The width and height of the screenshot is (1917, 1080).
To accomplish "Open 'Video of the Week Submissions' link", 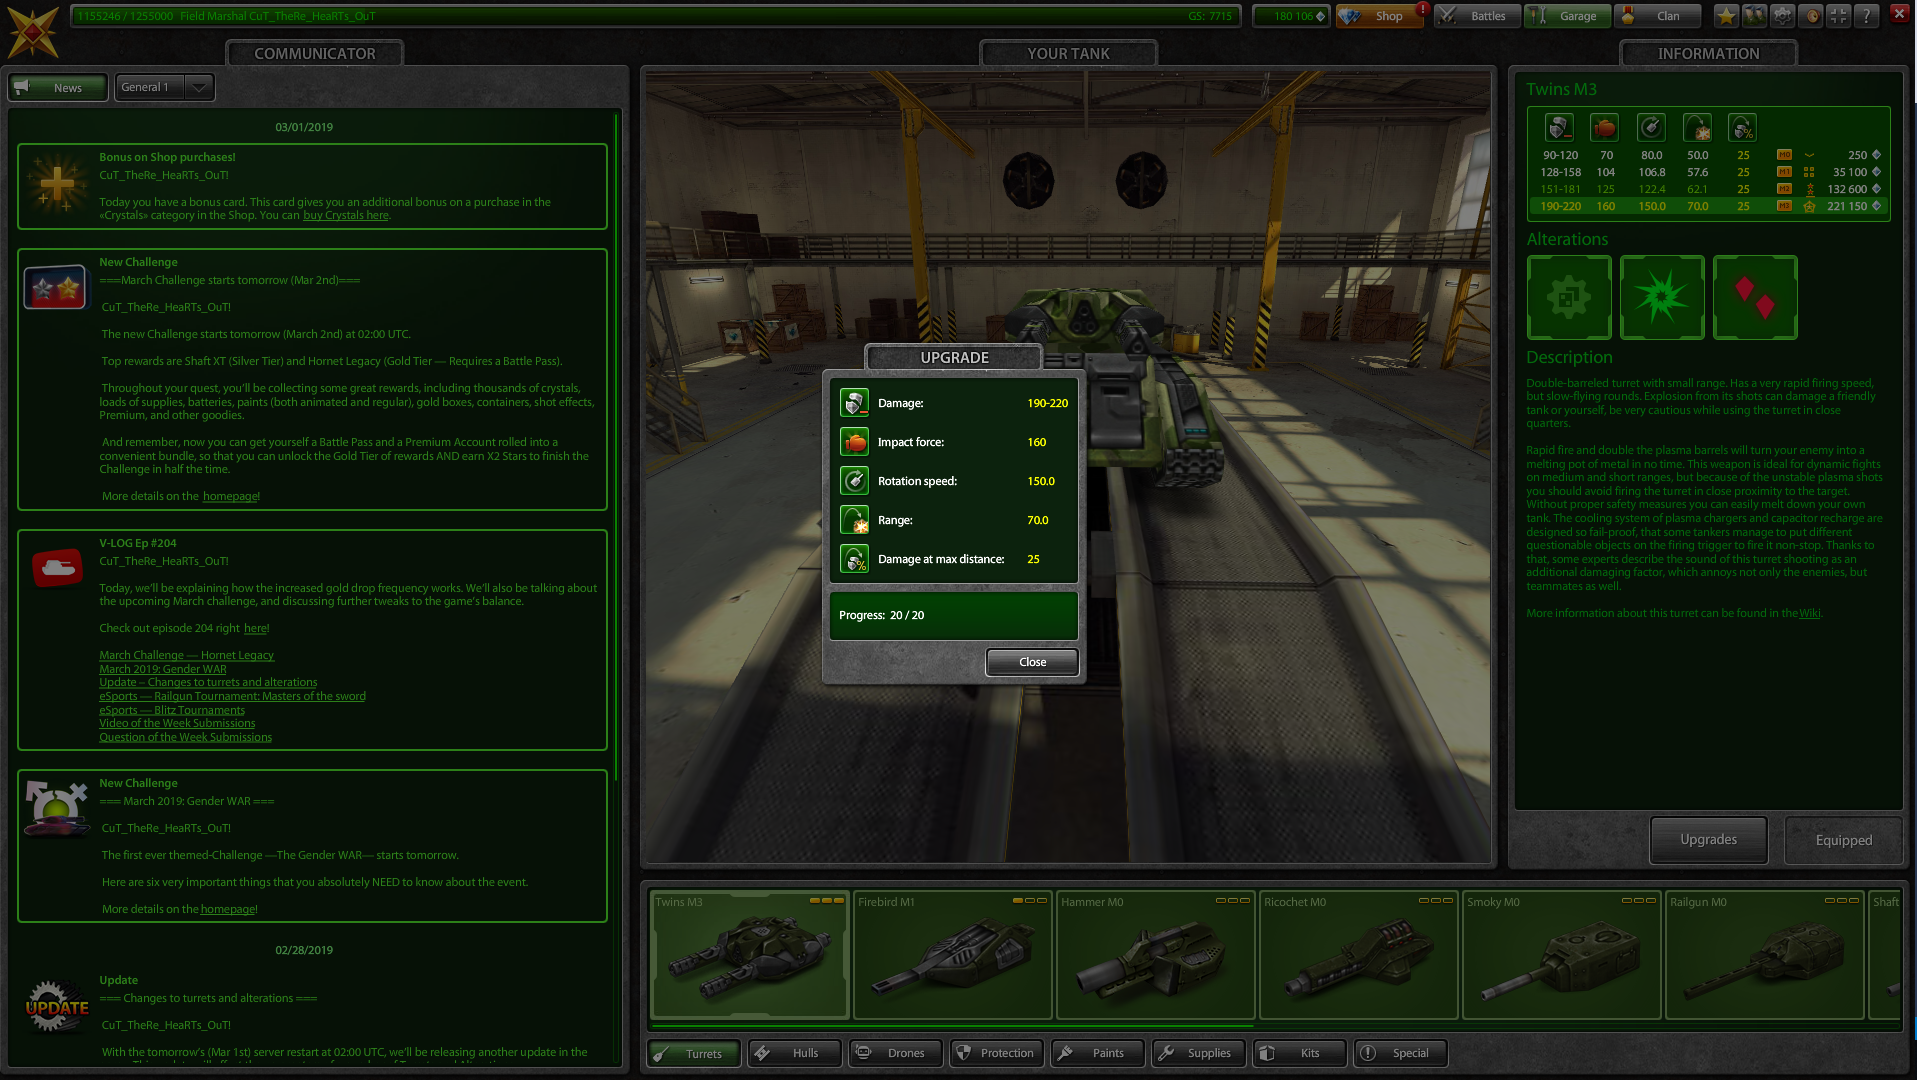I will pyautogui.click(x=177, y=723).
